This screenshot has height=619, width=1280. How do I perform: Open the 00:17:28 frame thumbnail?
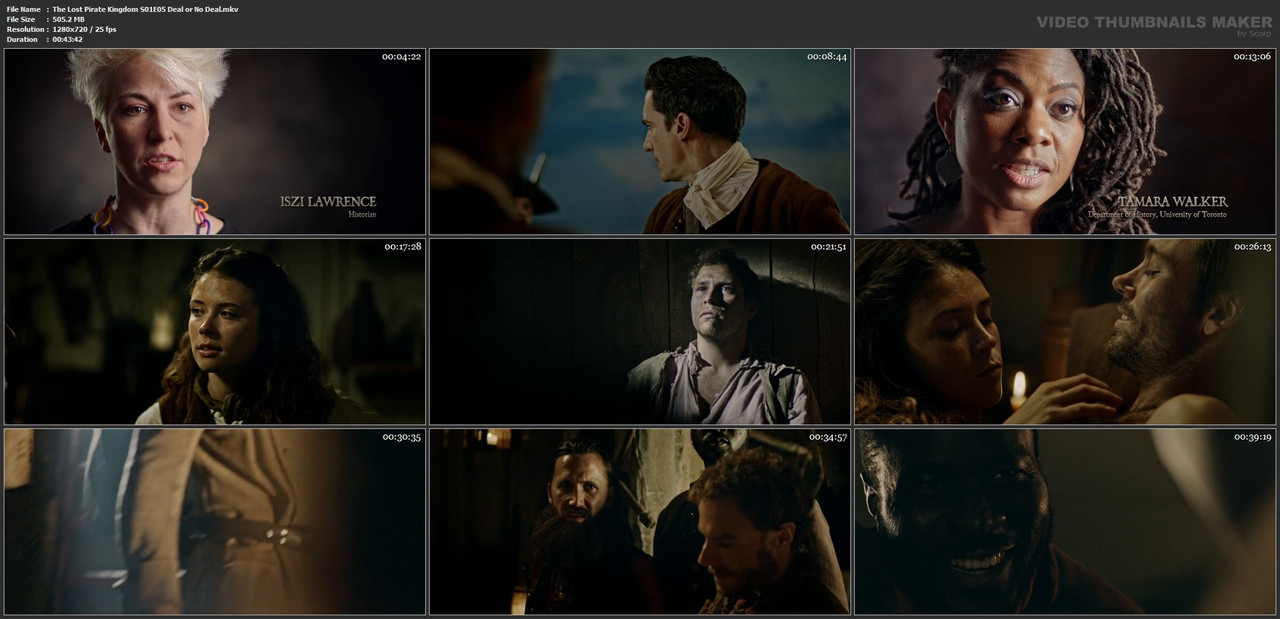(x=215, y=331)
